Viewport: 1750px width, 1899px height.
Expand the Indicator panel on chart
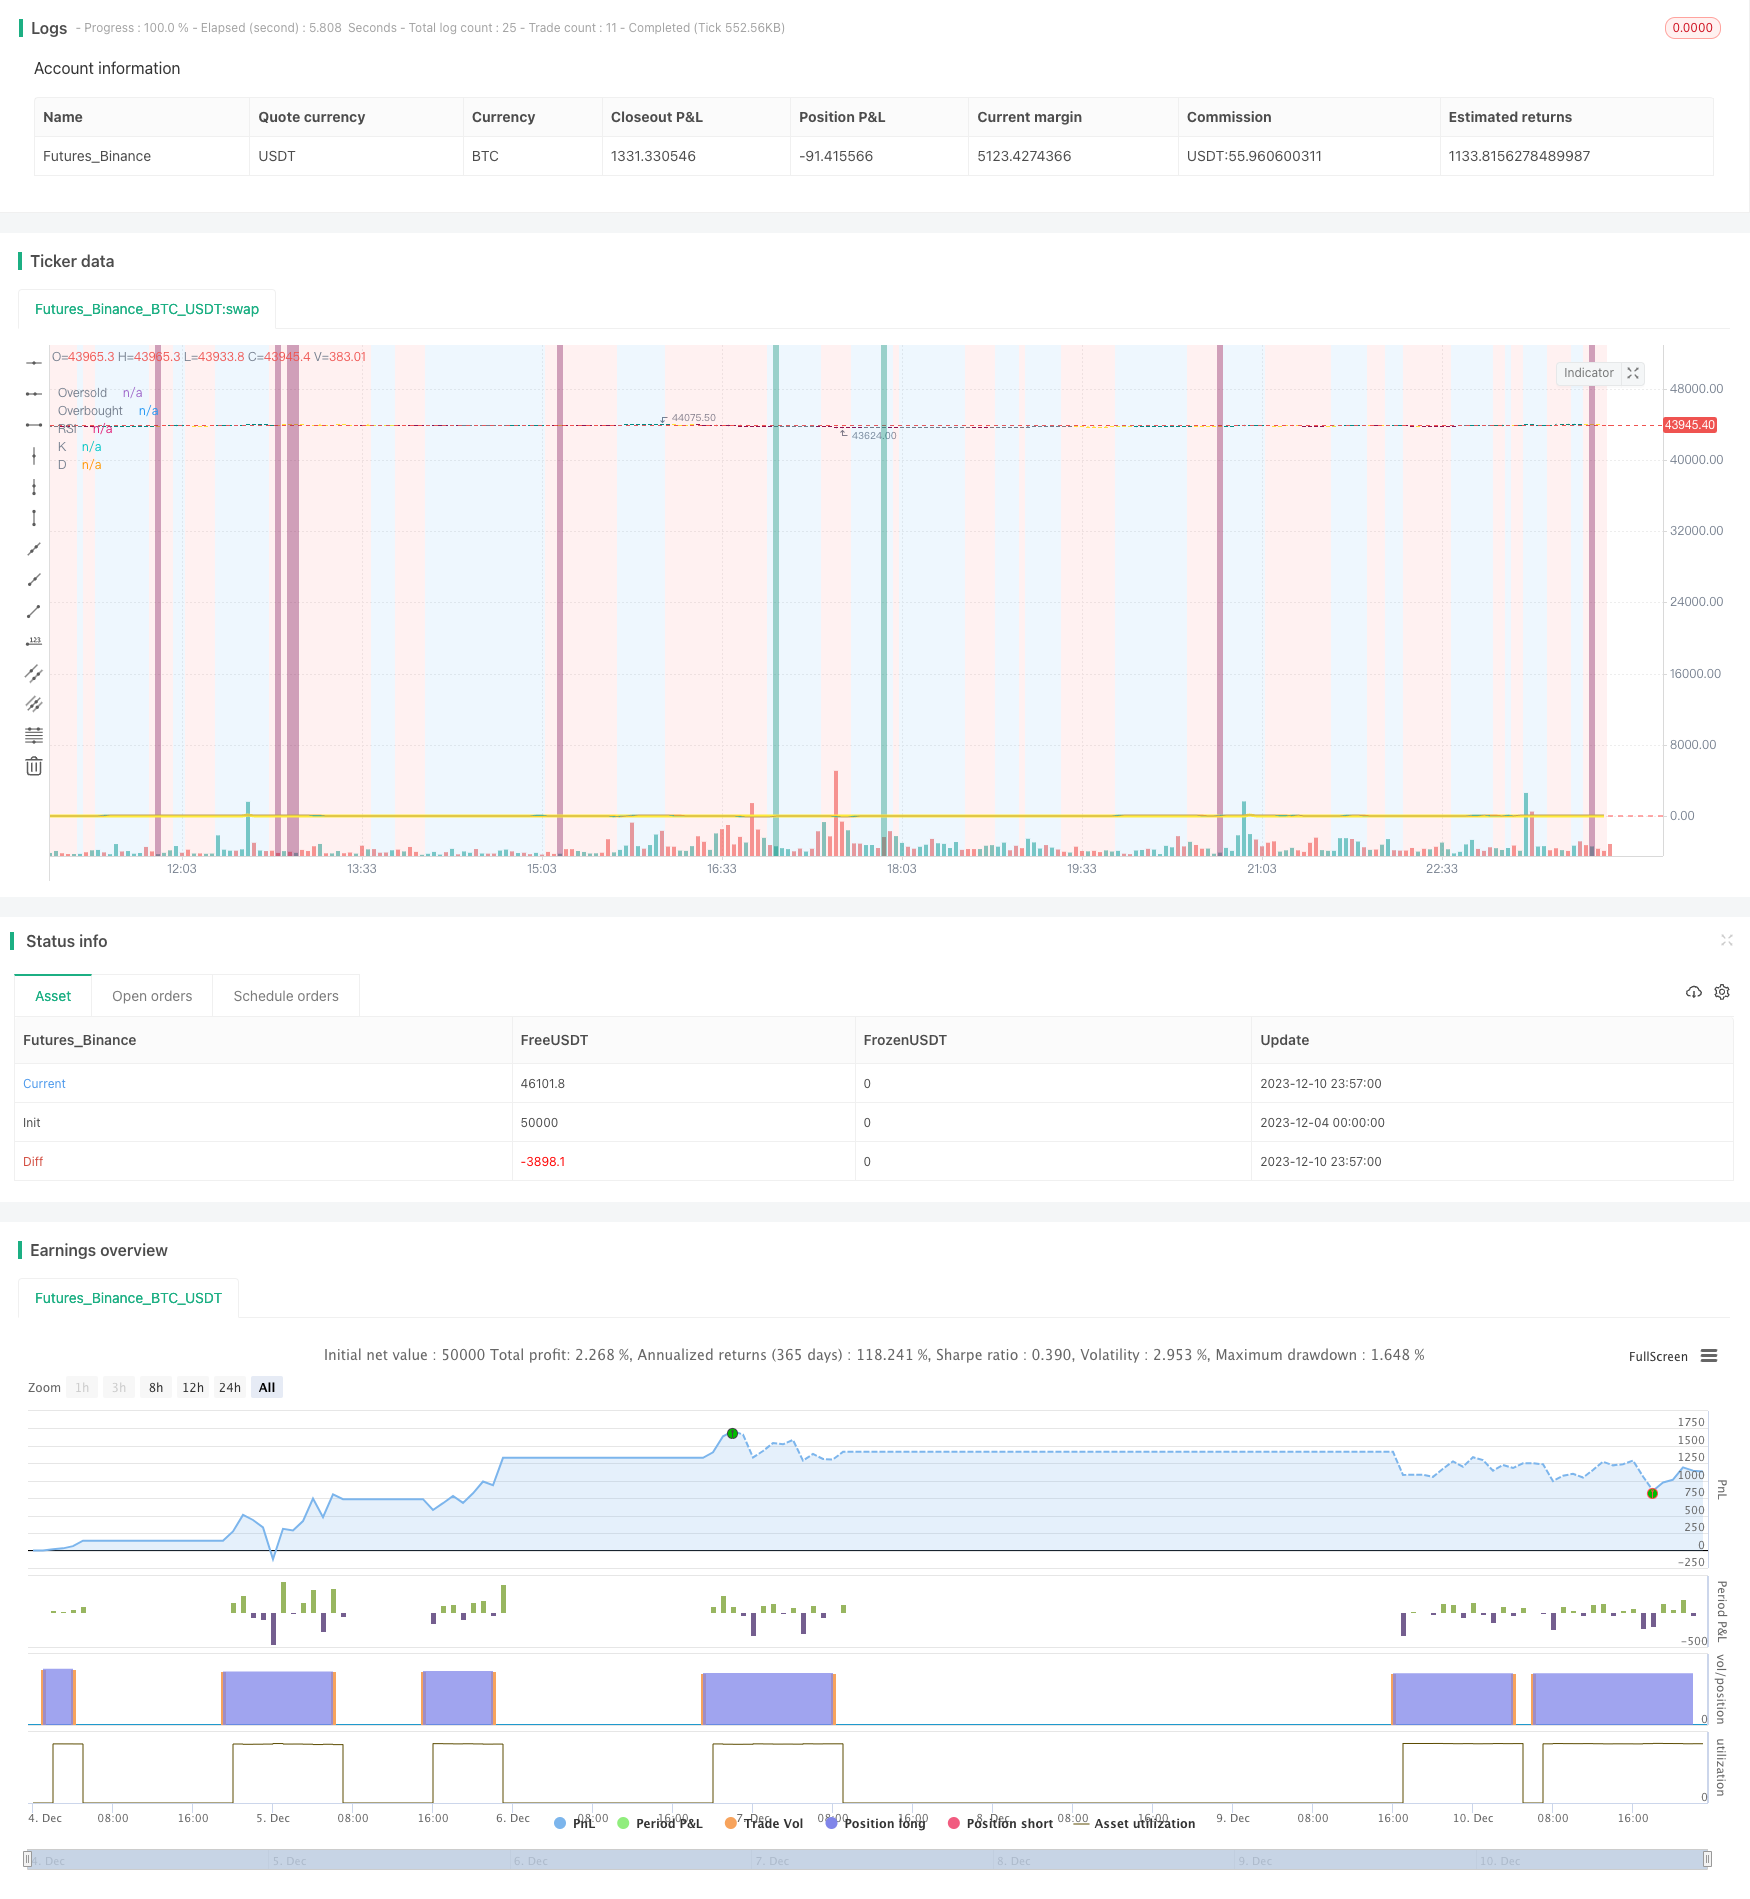[x=1588, y=373]
